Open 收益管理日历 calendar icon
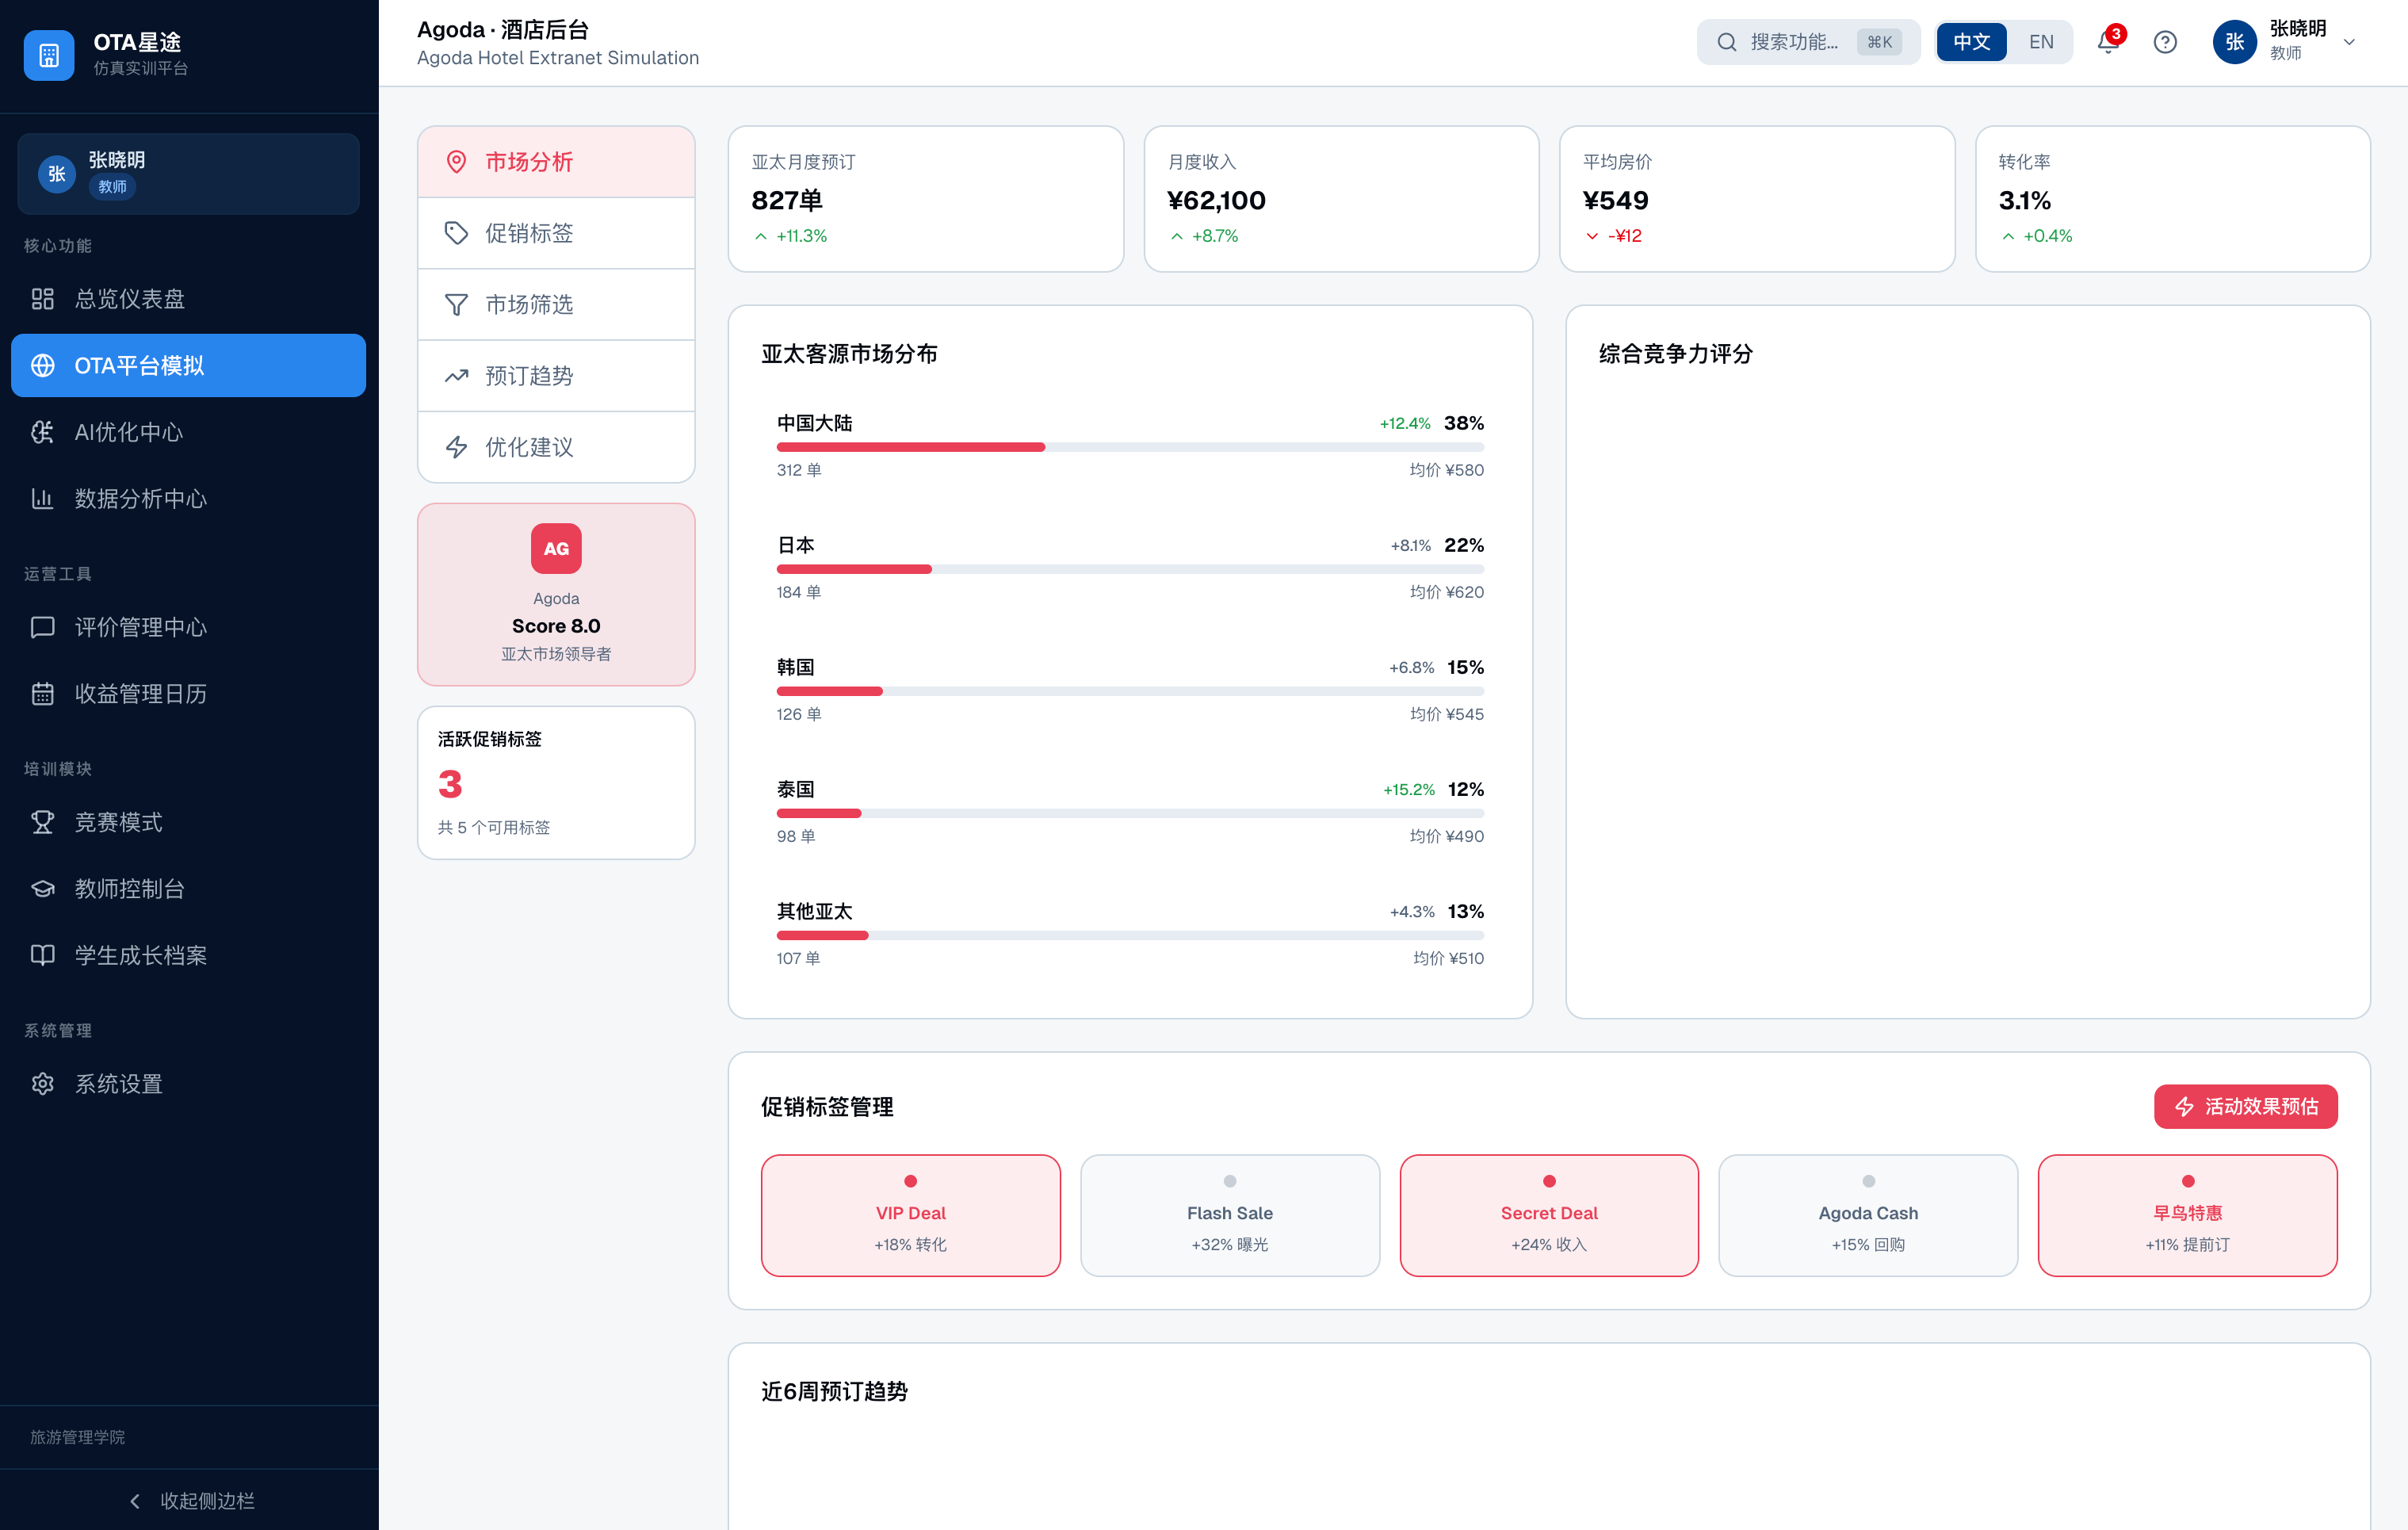This screenshot has width=2408, height=1530. [x=42, y=693]
